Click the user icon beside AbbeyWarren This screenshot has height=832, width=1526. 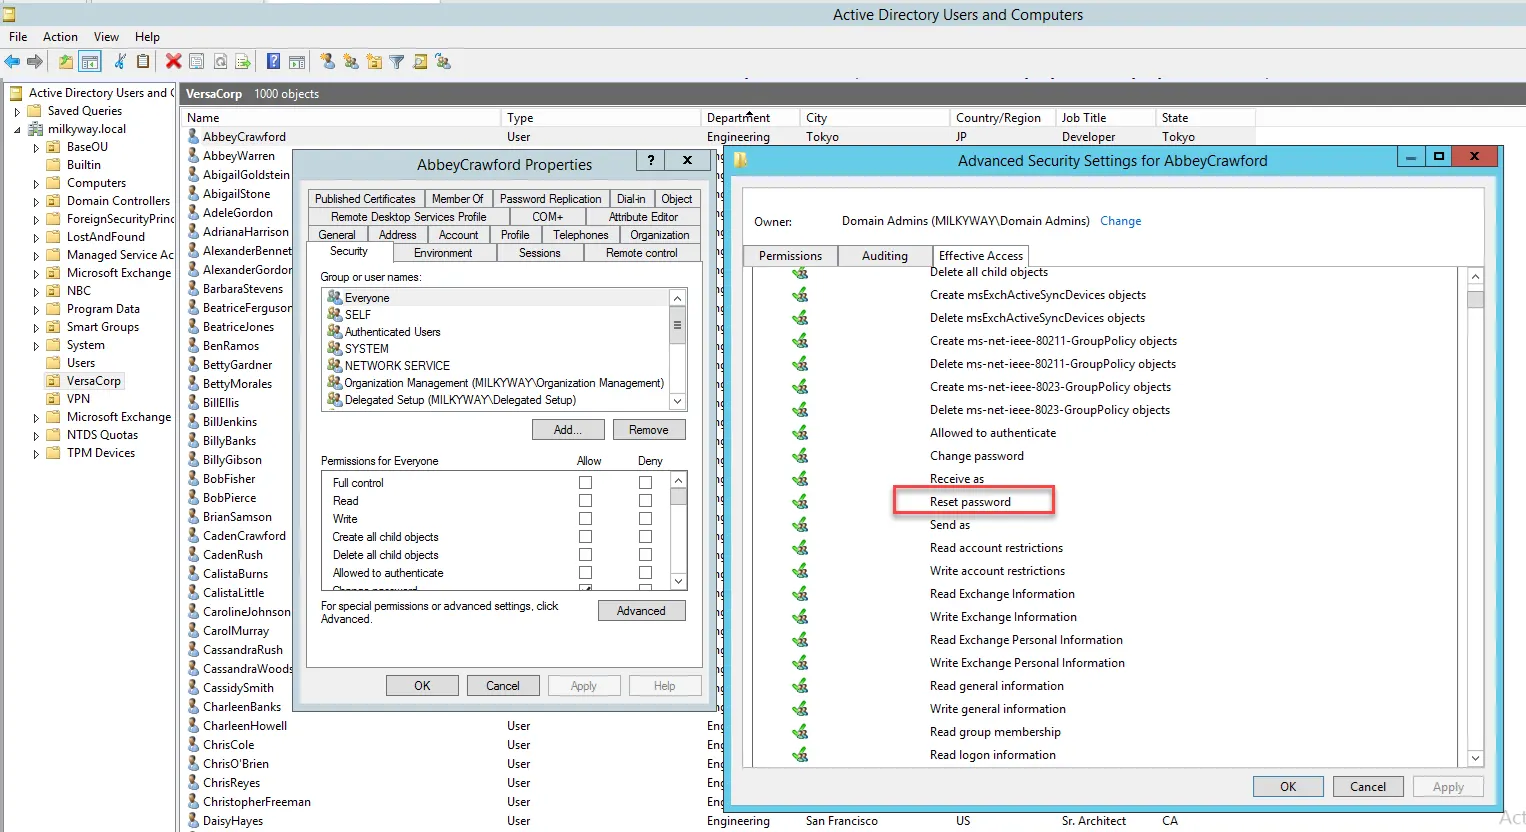194,156
